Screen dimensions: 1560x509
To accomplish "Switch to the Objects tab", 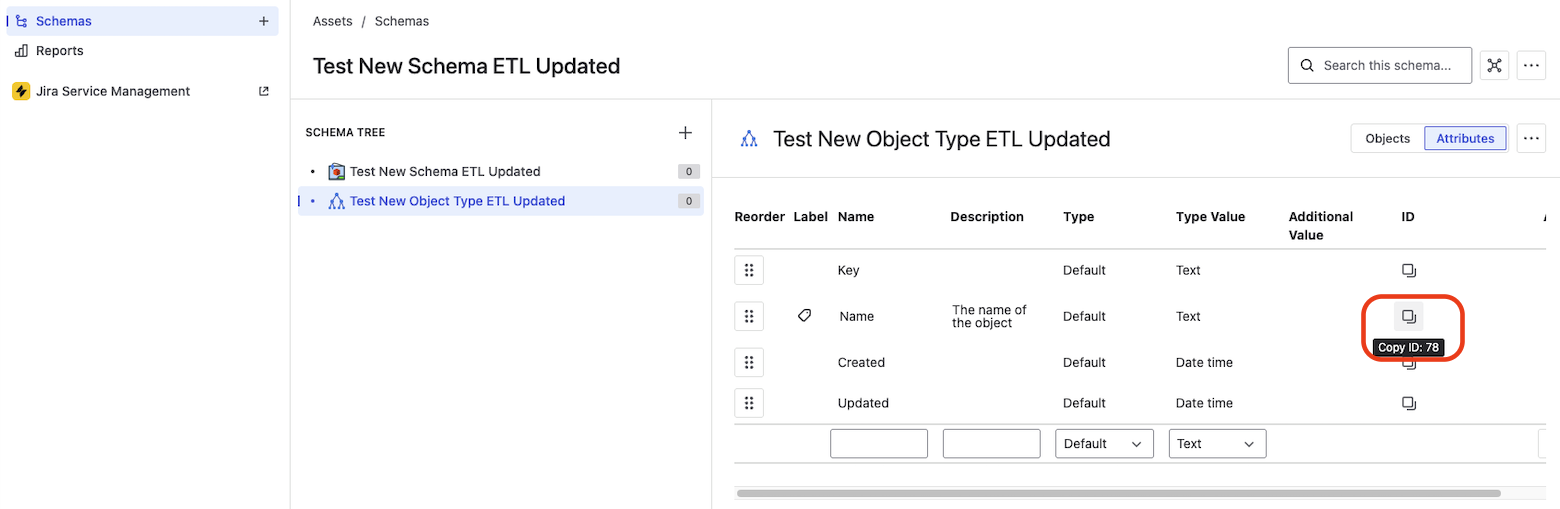I will point(1387,139).
